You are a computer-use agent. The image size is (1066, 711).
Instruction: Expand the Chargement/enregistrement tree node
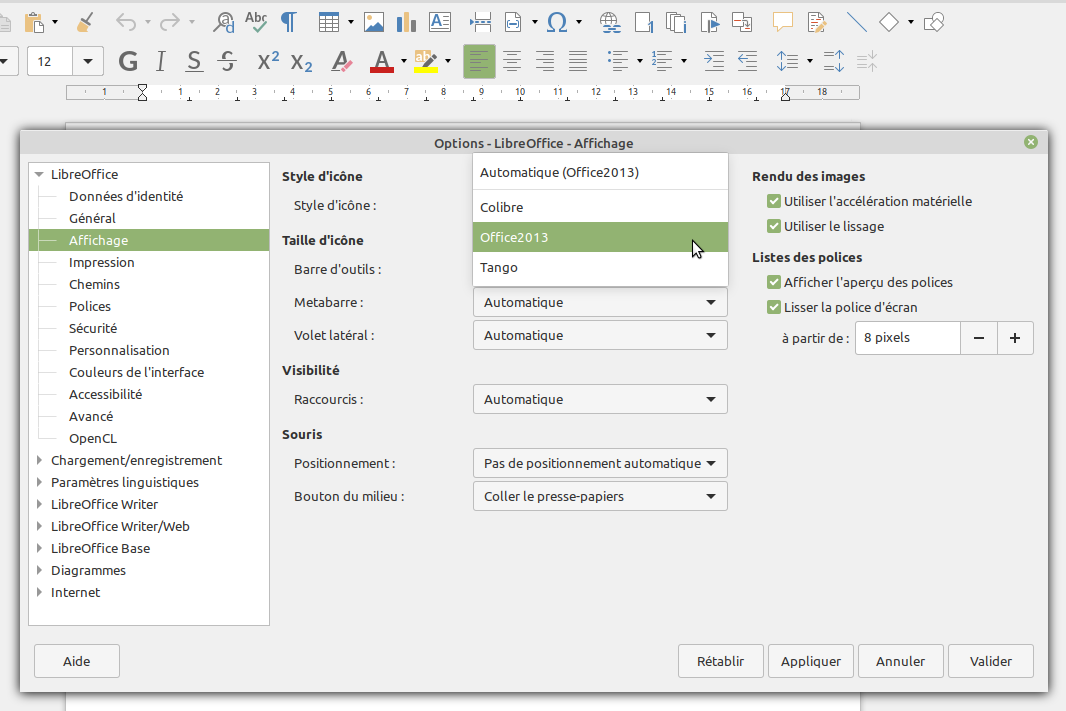39,461
